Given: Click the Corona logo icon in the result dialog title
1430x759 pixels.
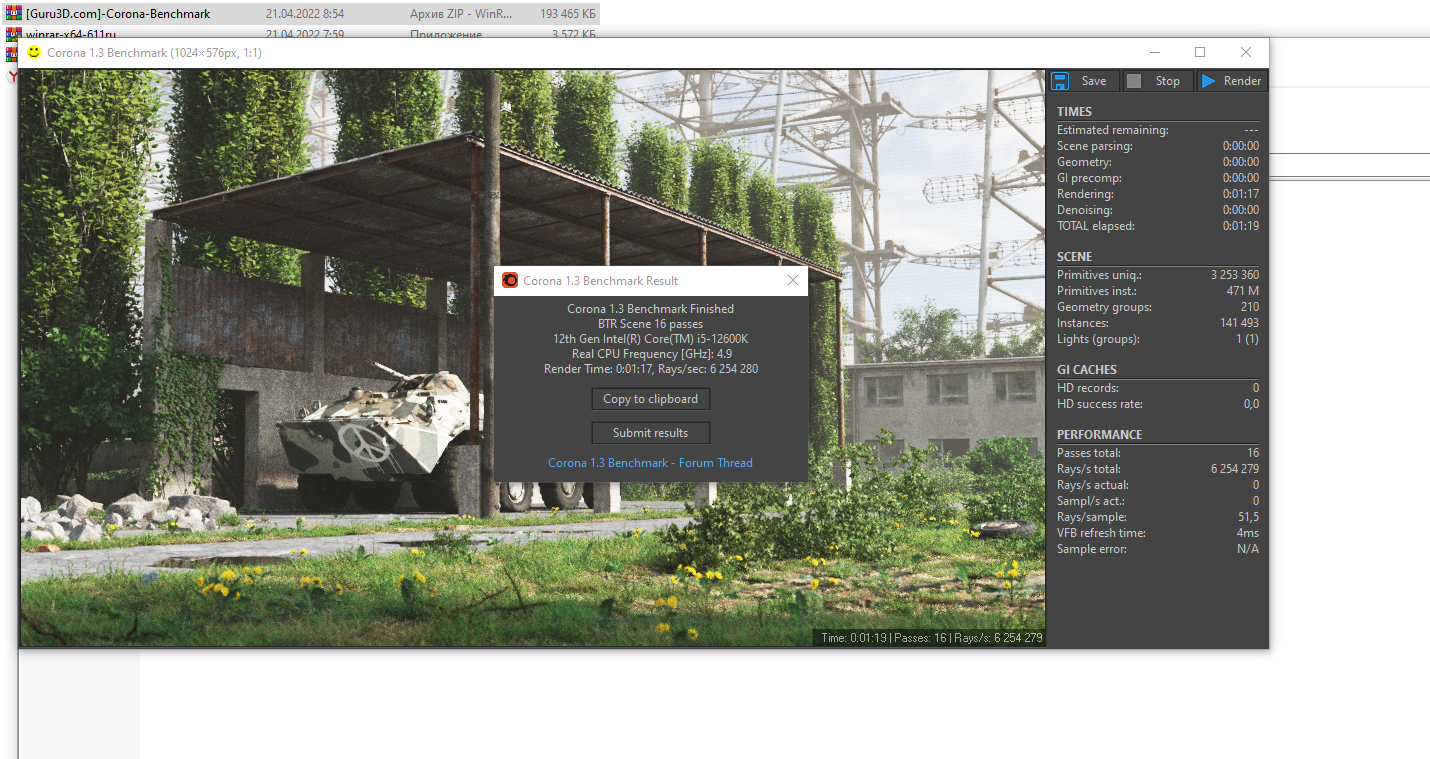Looking at the screenshot, I should click(x=510, y=281).
